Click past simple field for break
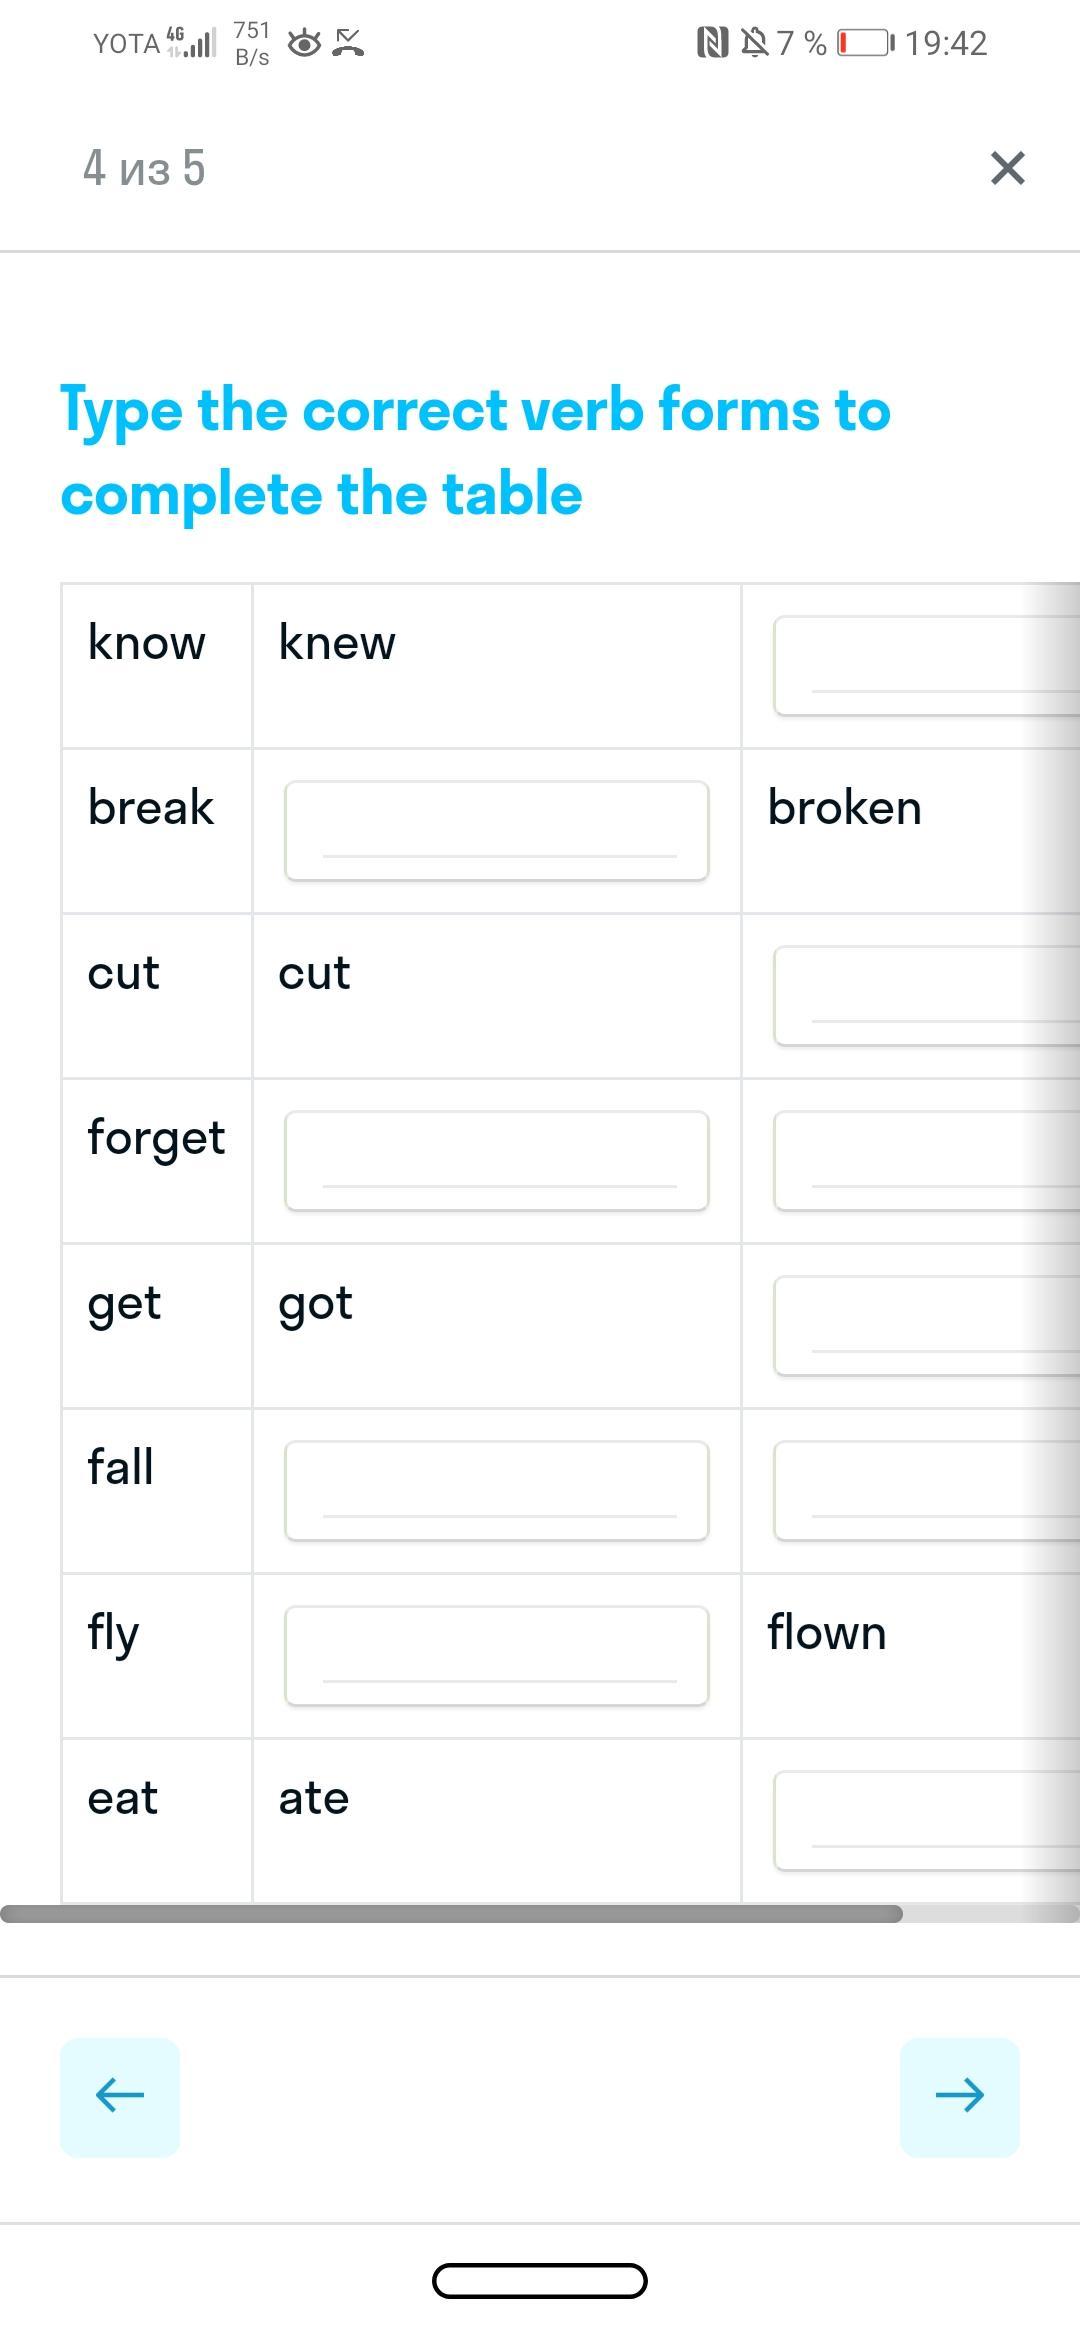This screenshot has height=2340, width=1080. click(x=496, y=831)
